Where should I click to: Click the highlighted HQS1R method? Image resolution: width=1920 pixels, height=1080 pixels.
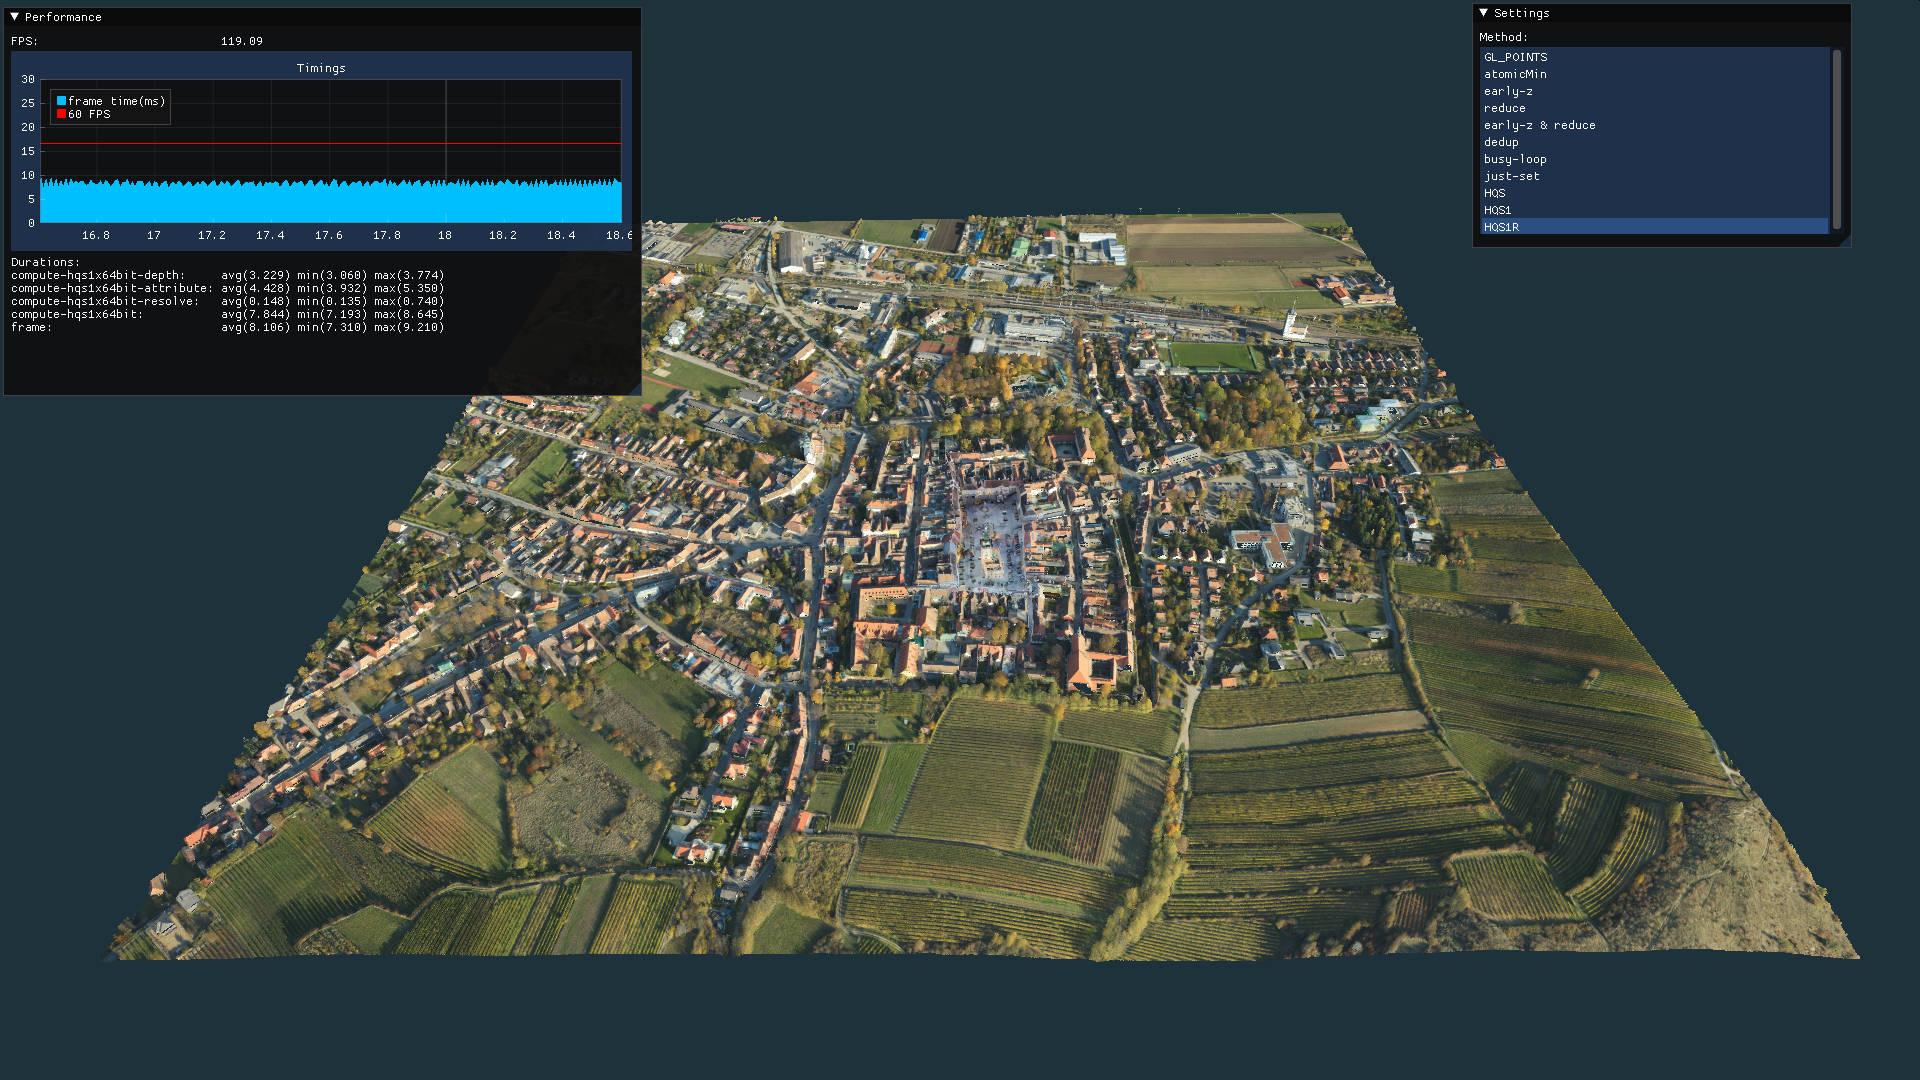click(1501, 227)
